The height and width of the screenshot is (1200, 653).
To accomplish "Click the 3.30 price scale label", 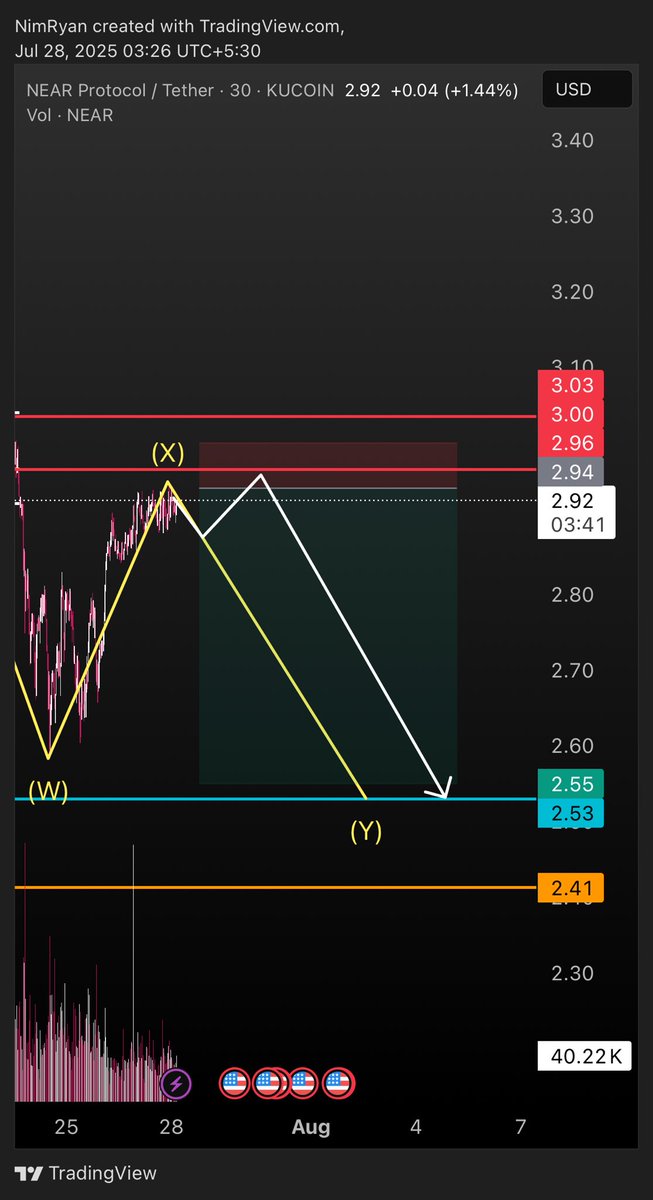I will (573, 216).
